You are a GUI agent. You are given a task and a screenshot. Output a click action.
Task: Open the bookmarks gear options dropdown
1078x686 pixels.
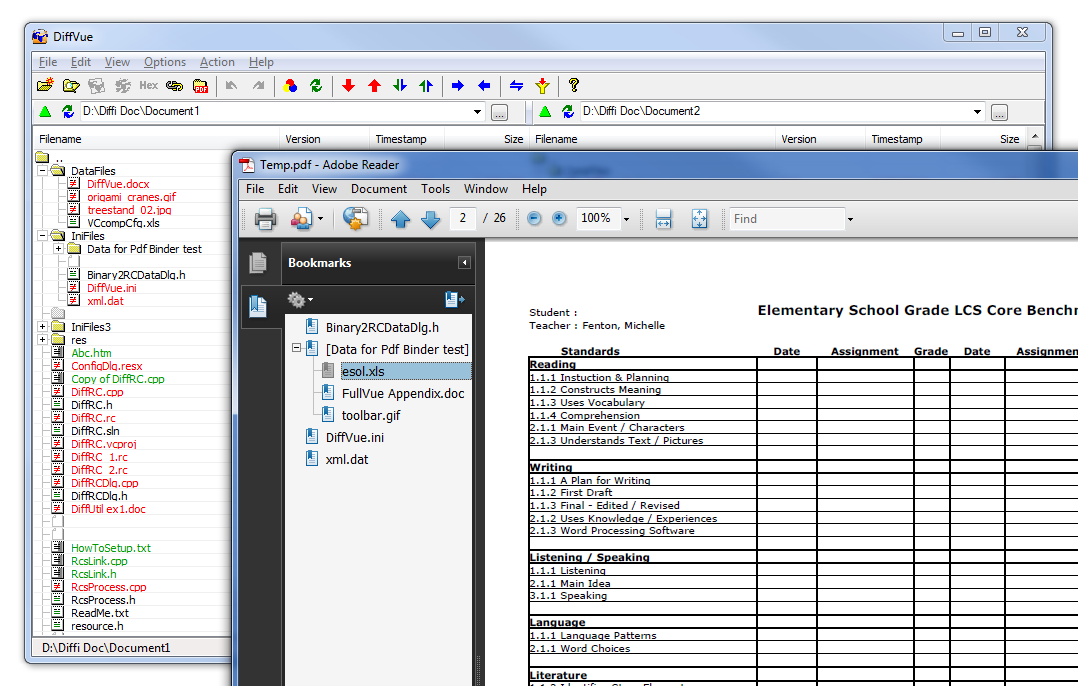(300, 300)
